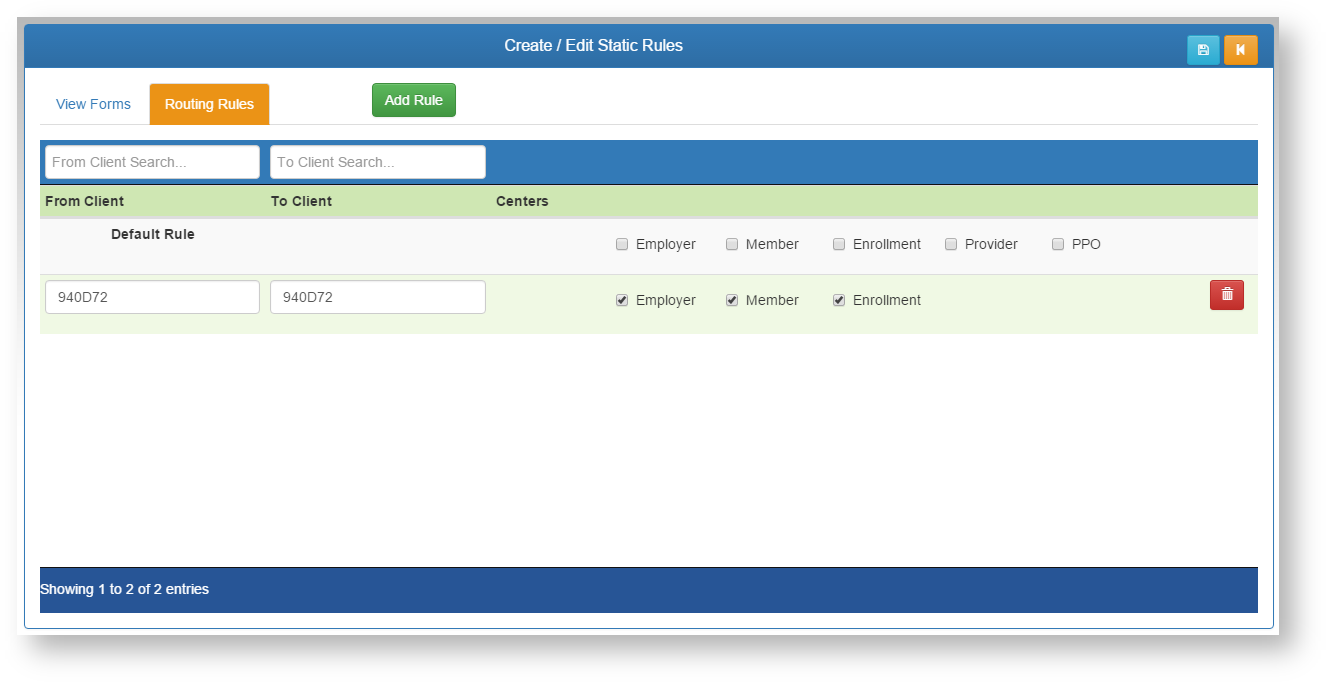Check Provider box in Default Rule row
The height and width of the screenshot is (683, 1327).
pos(951,244)
